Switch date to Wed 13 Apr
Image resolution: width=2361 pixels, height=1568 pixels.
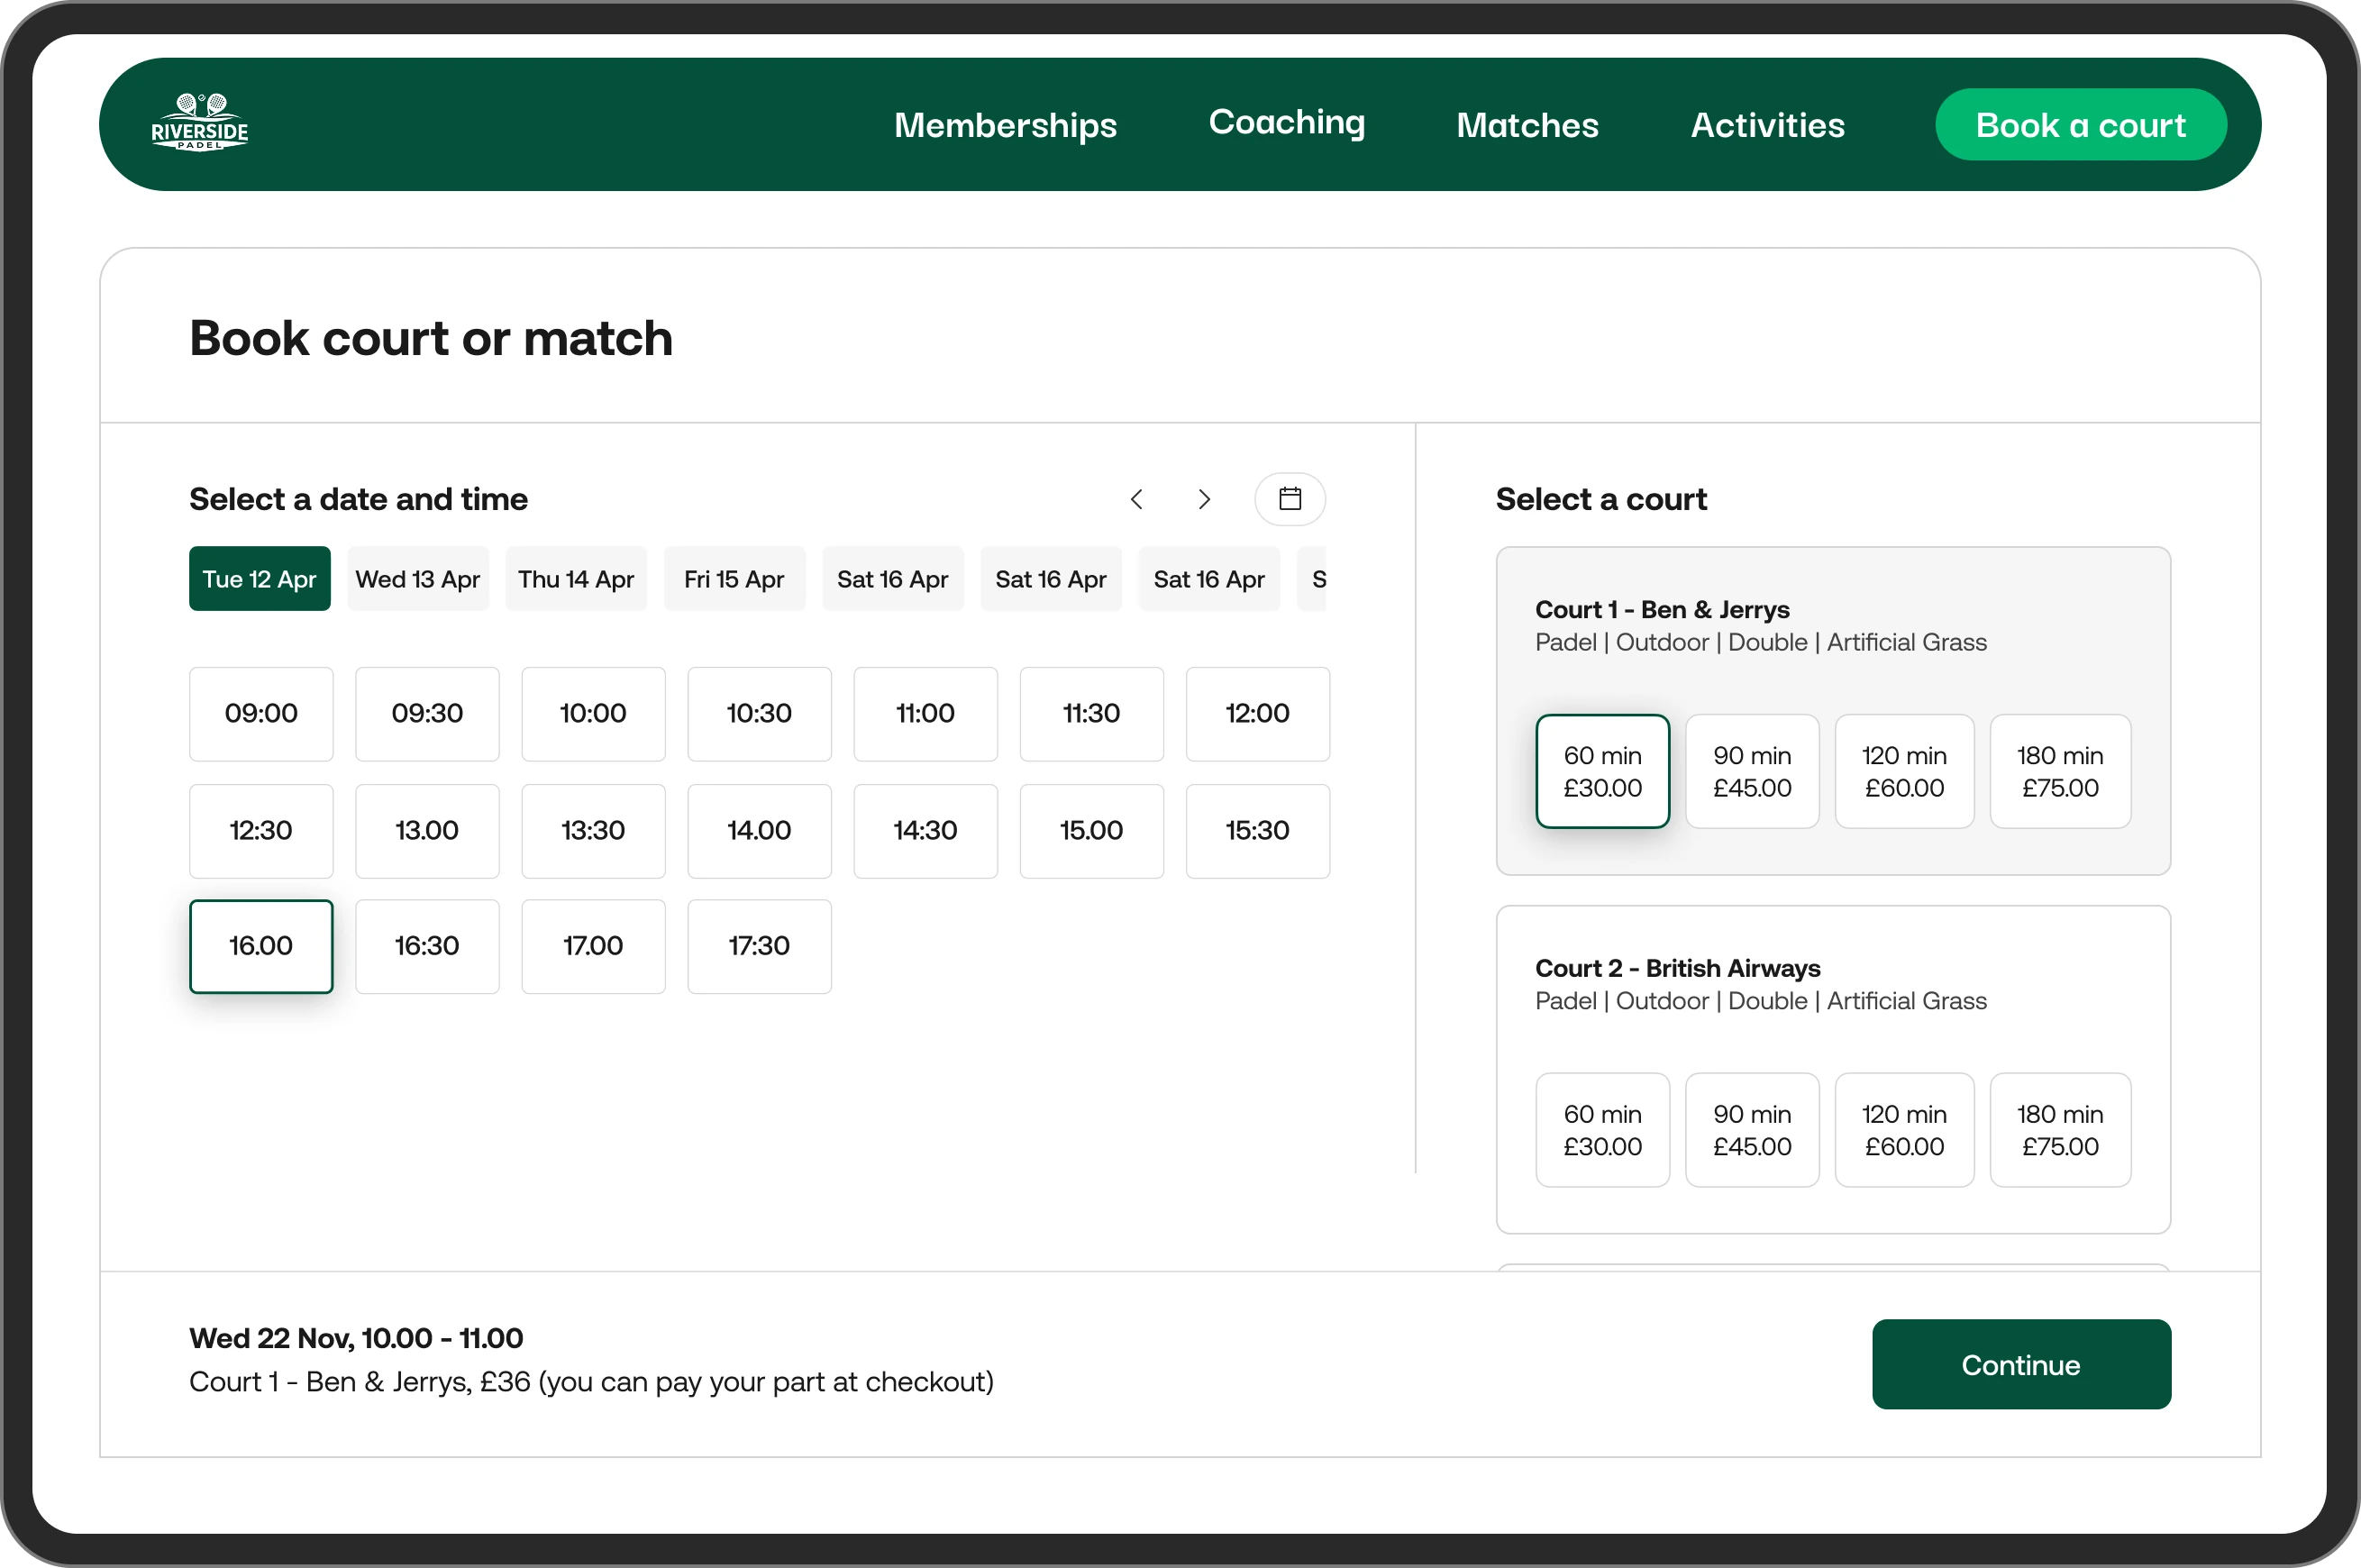click(x=417, y=578)
